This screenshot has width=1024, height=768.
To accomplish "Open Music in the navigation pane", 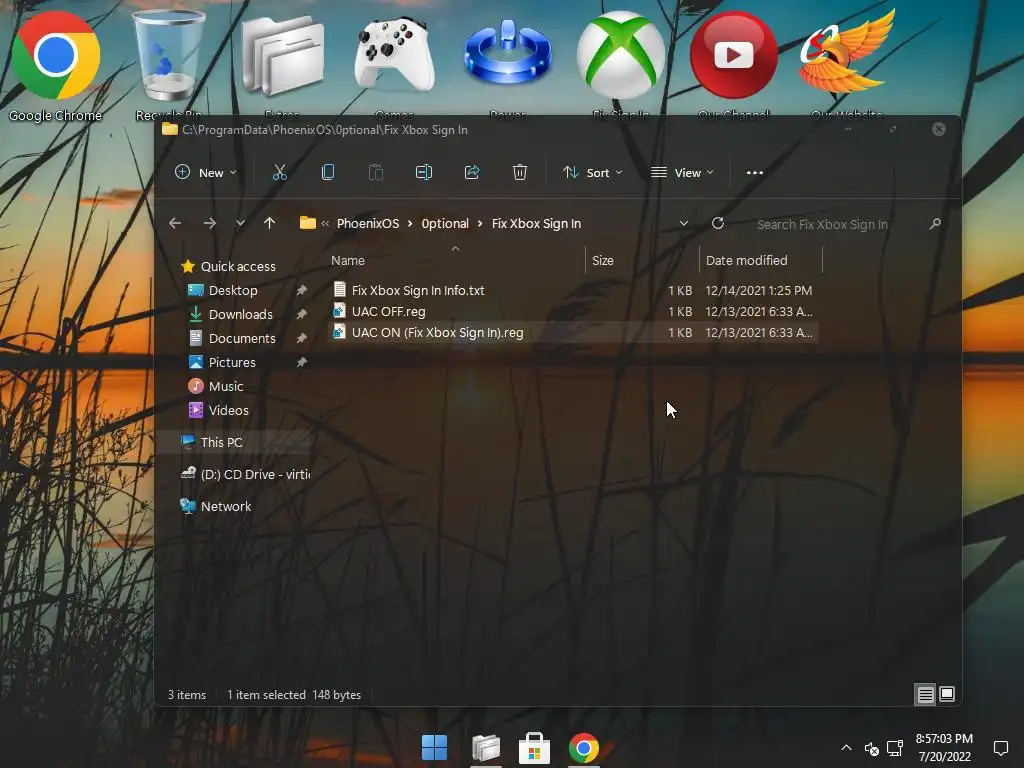I will pos(226,387).
